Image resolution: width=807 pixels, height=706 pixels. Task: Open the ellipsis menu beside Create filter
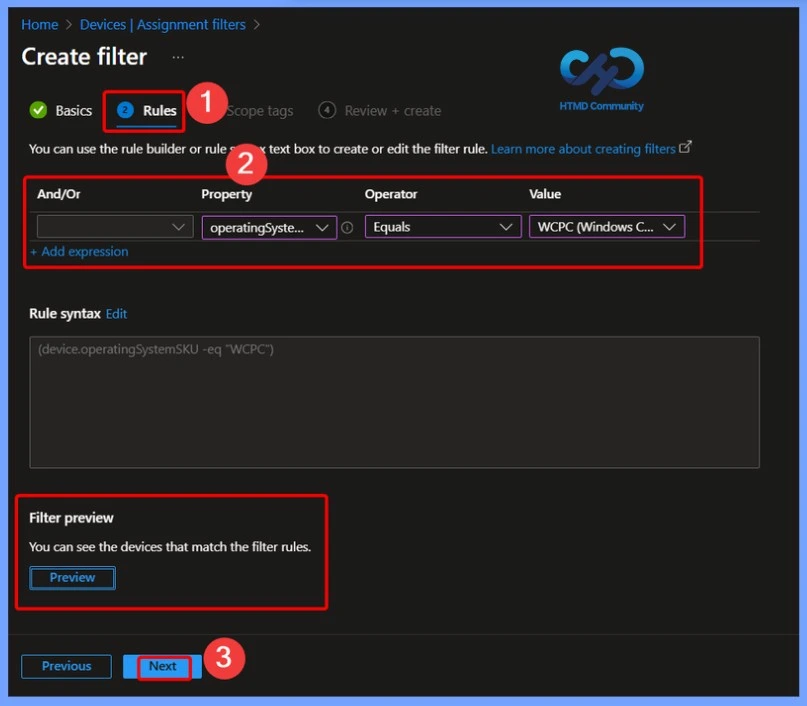(178, 58)
